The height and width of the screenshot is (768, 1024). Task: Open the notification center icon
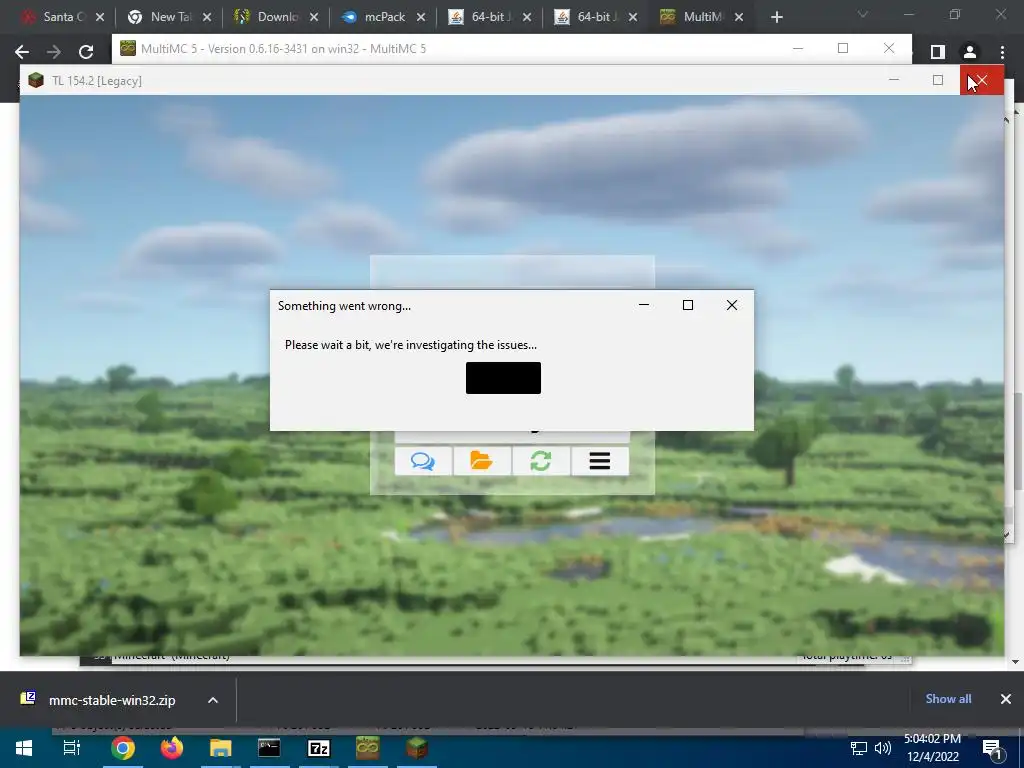click(x=993, y=748)
